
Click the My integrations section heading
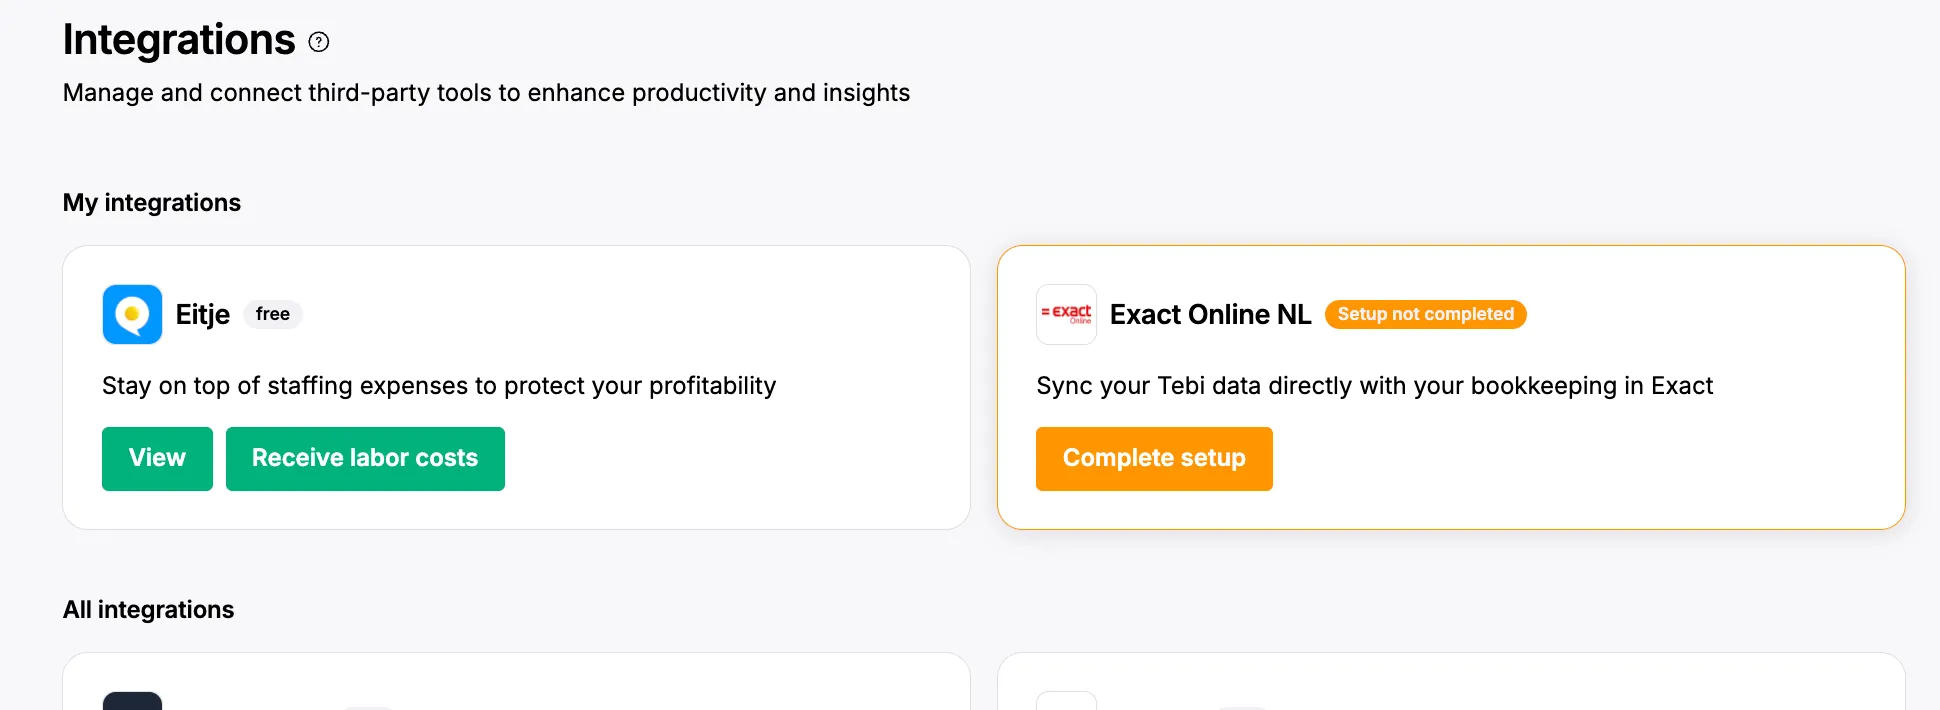[152, 203]
